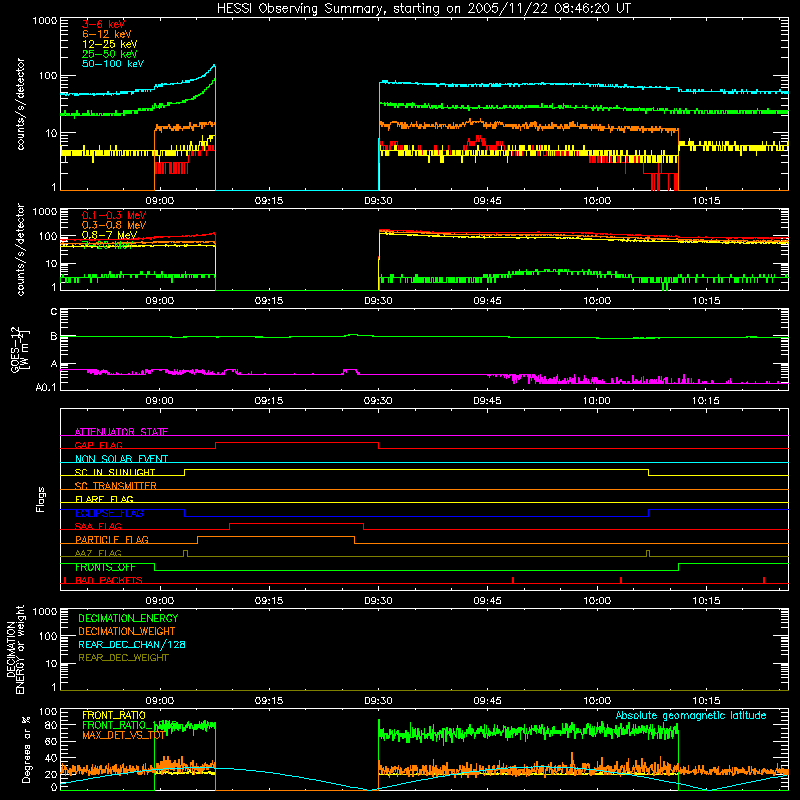Click the MAX_DET_VS_TOT legend label
800x800 pixels.
point(123,735)
